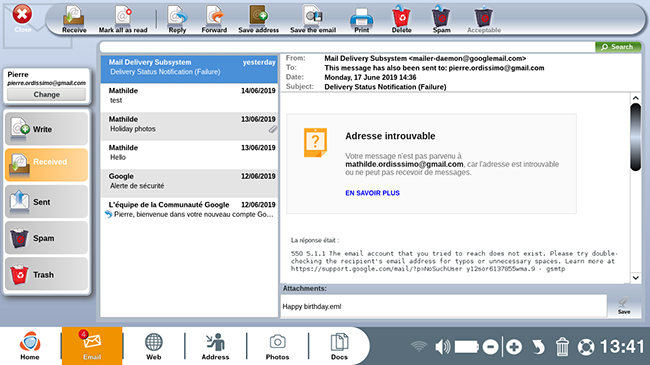Viewport: 650px width, 365px height.
Task: Click the email search input field
Action: click(x=347, y=47)
